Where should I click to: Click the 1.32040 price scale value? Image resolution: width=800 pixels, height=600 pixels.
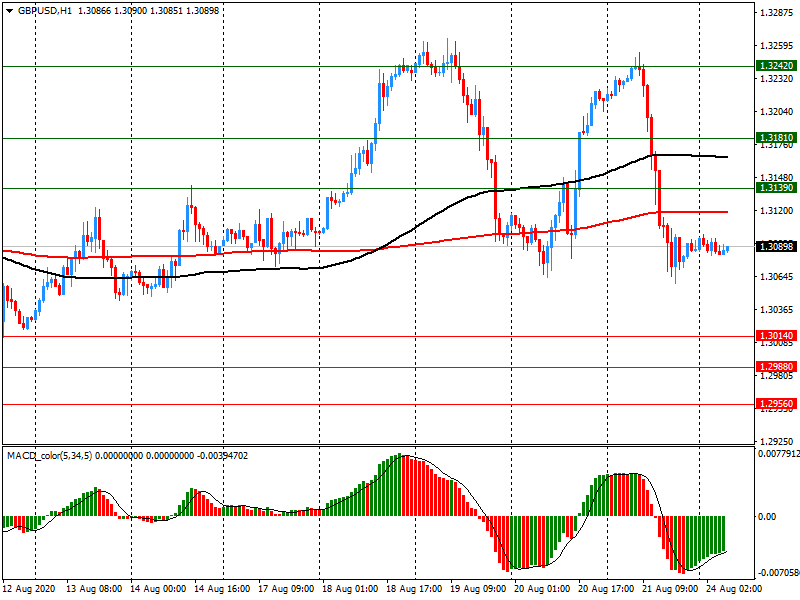coord(777,112)
